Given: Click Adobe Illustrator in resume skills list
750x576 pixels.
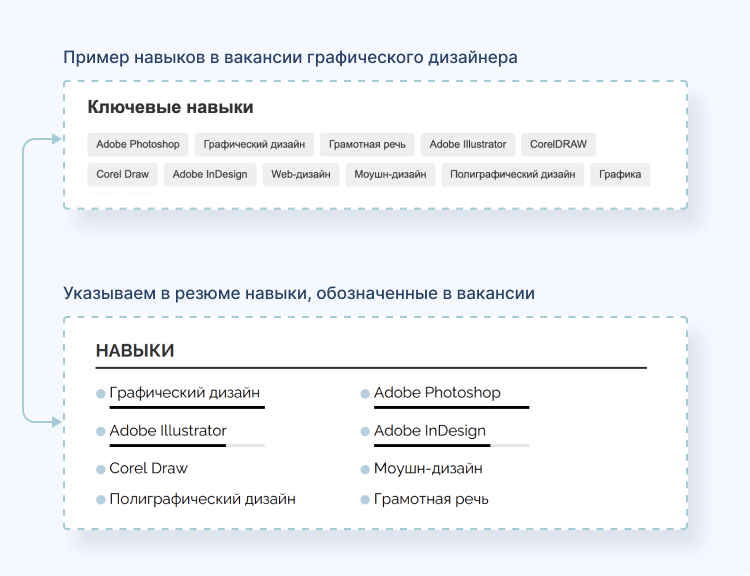Looking at the screenshot, I should [x=168, y=431].
